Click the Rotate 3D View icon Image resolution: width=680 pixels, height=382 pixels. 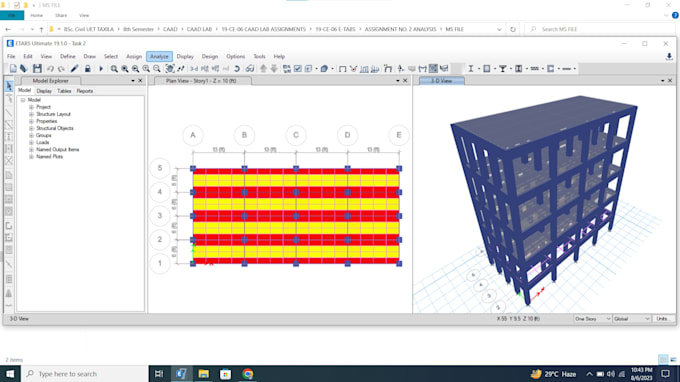(x=237, y=69)
